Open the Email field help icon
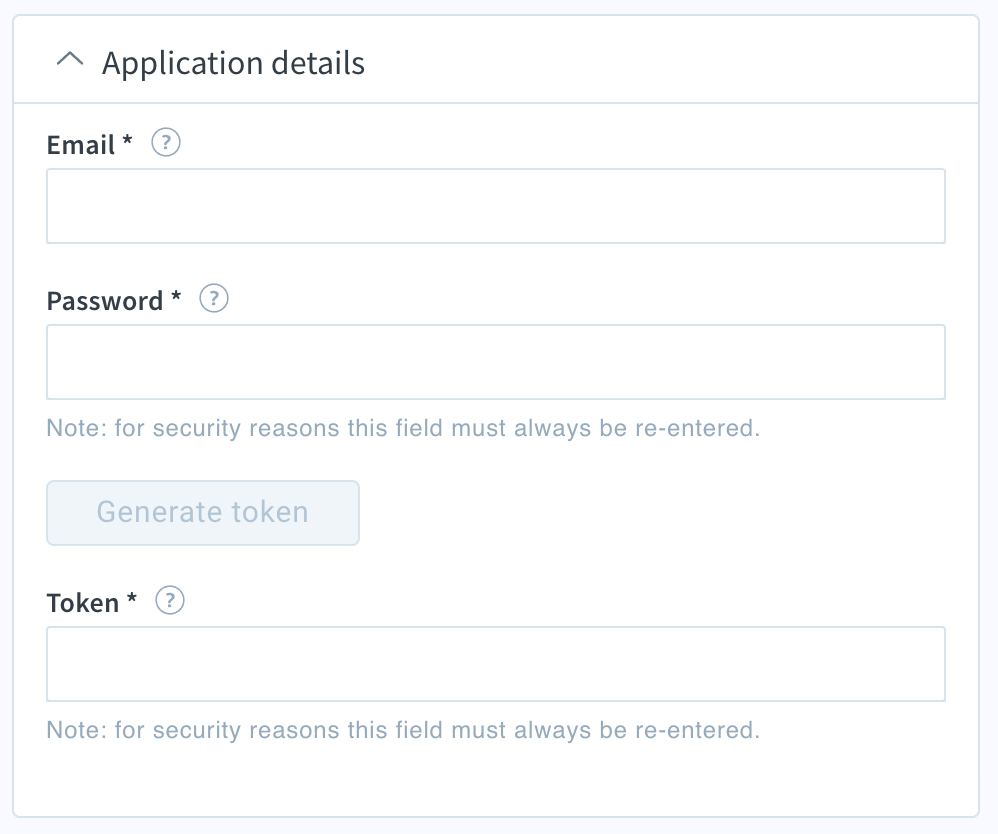The height and width of the screenshot is (834, 998). point(165,143)
